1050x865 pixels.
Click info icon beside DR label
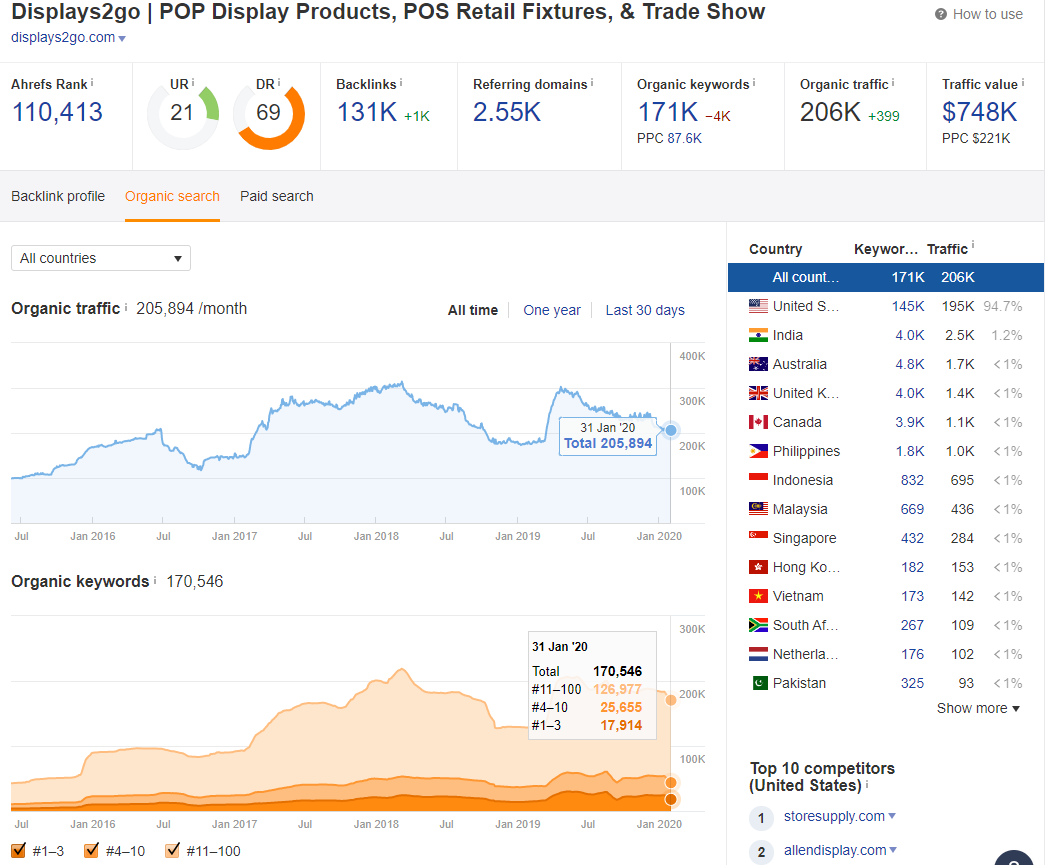click(x=279, y=82)
